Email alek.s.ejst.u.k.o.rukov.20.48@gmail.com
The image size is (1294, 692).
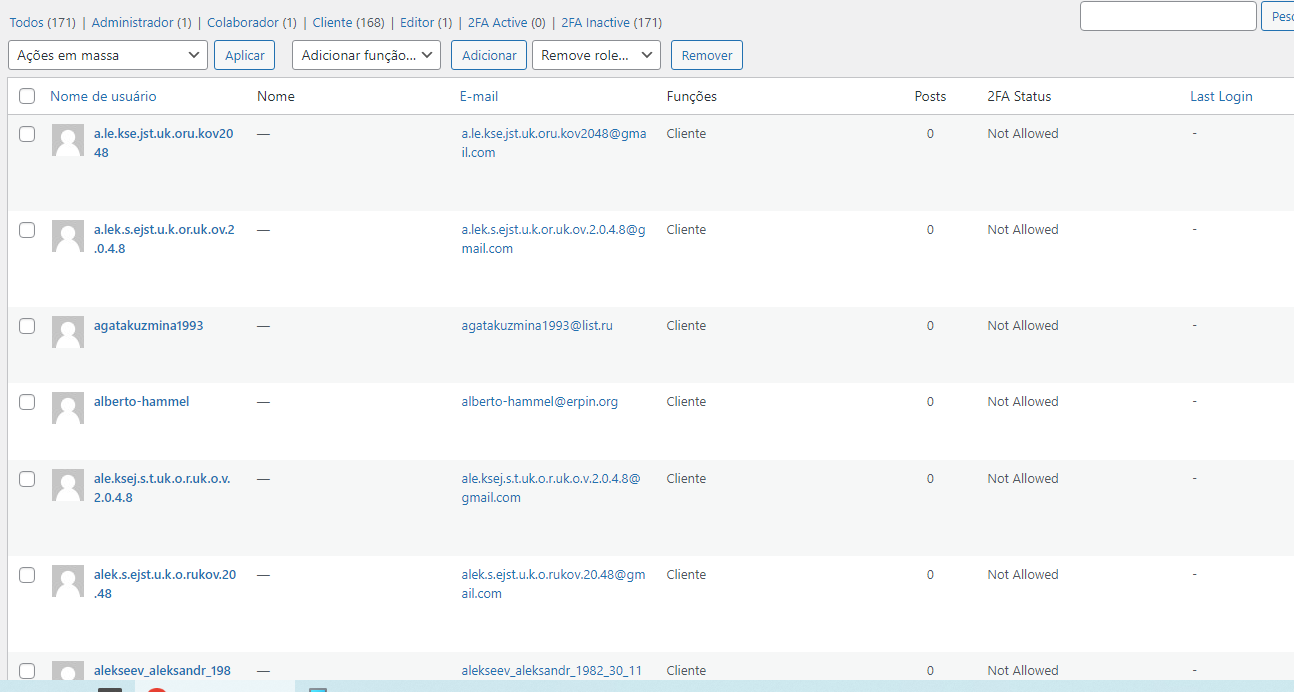point(553,584)
